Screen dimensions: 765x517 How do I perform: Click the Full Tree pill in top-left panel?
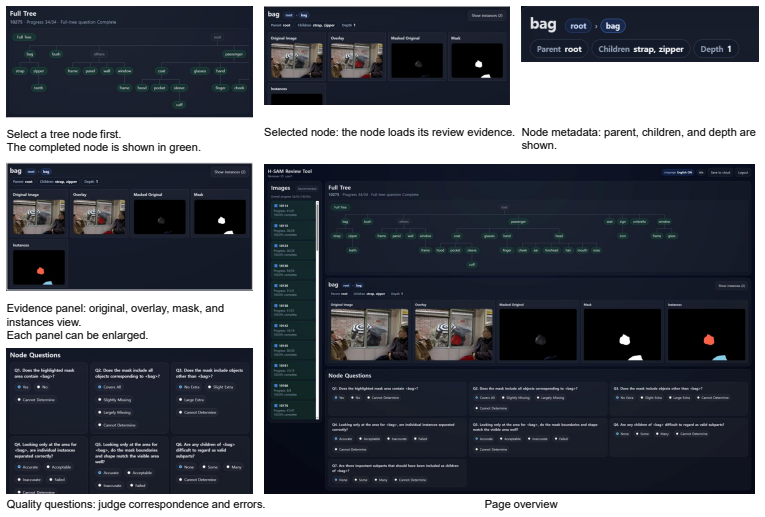click(24, 37)
